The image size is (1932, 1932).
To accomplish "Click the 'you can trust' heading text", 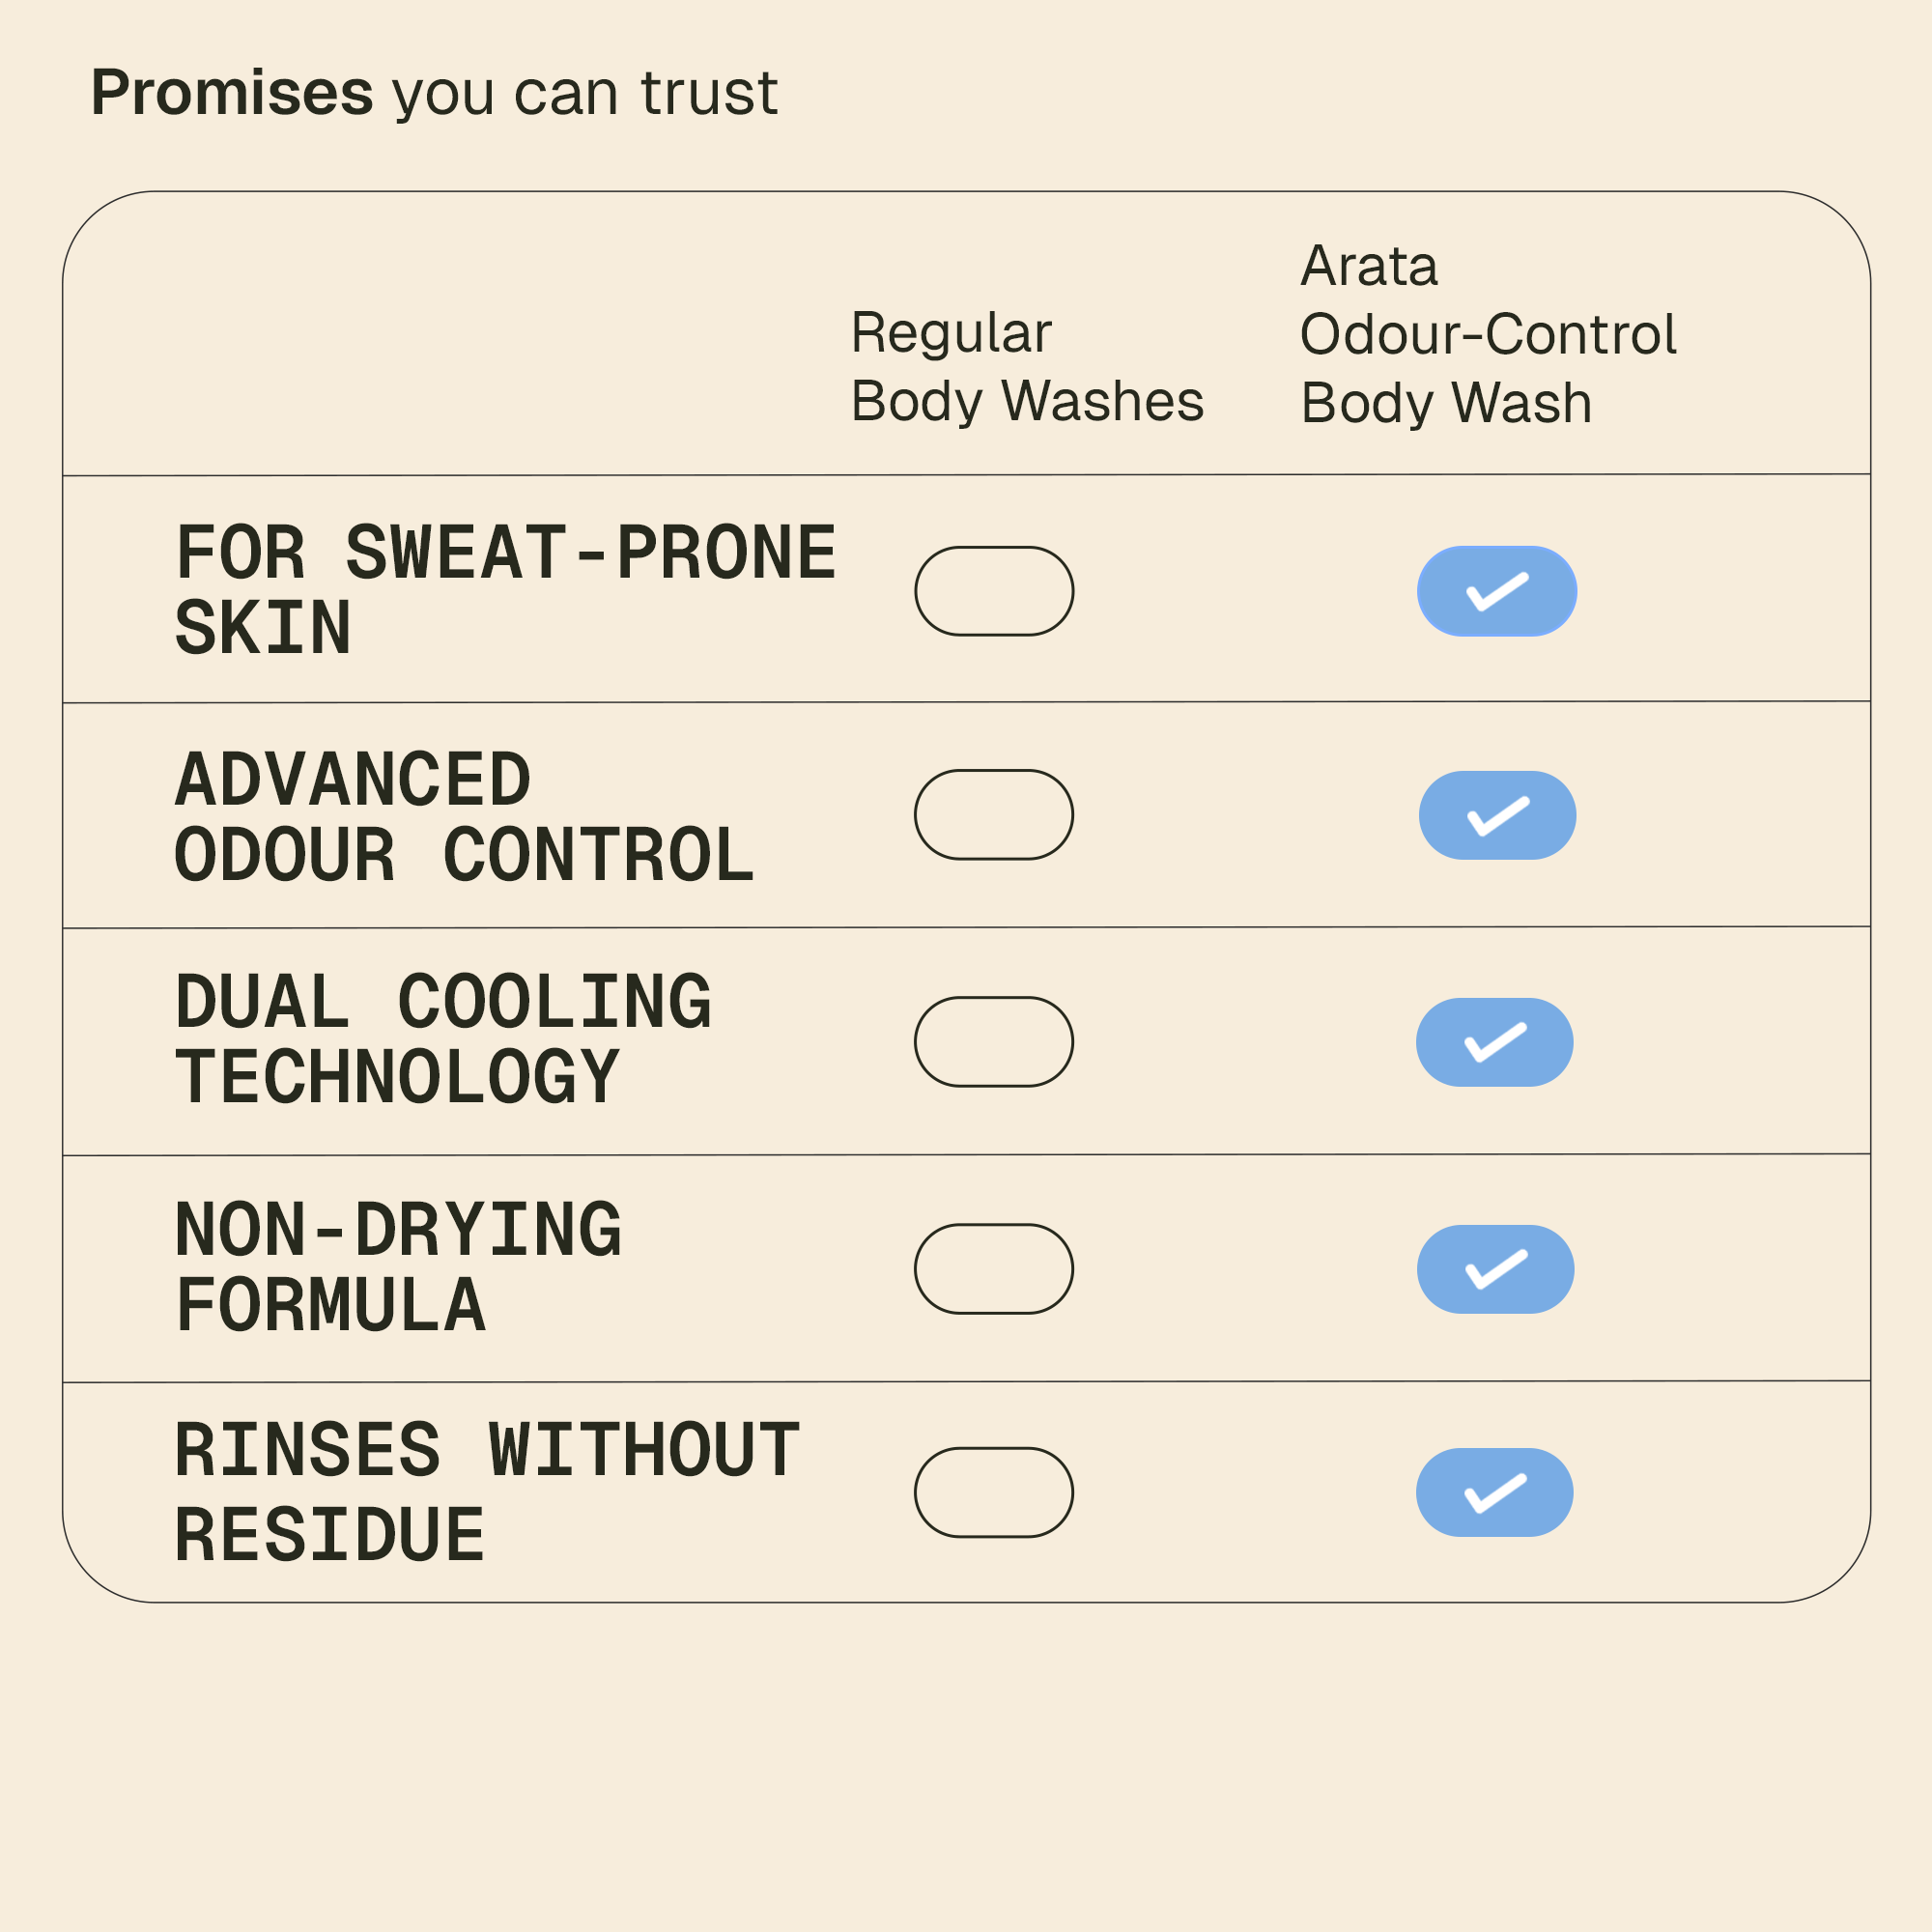I will (585, 93).
